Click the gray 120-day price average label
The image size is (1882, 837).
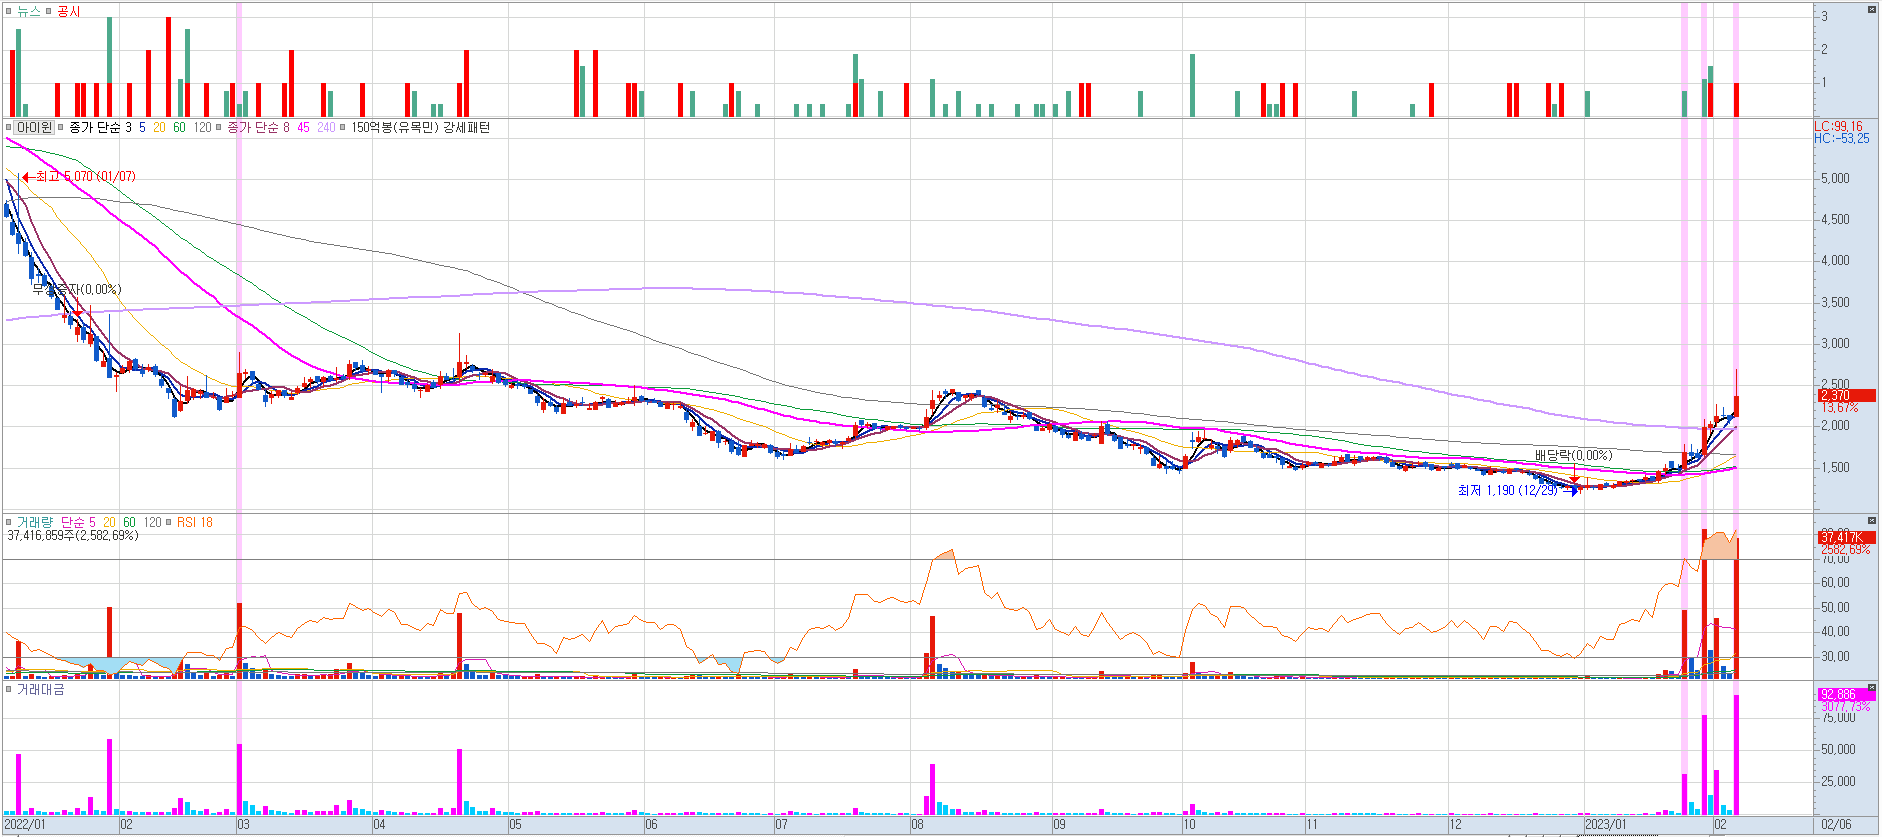tap(202, 127)
